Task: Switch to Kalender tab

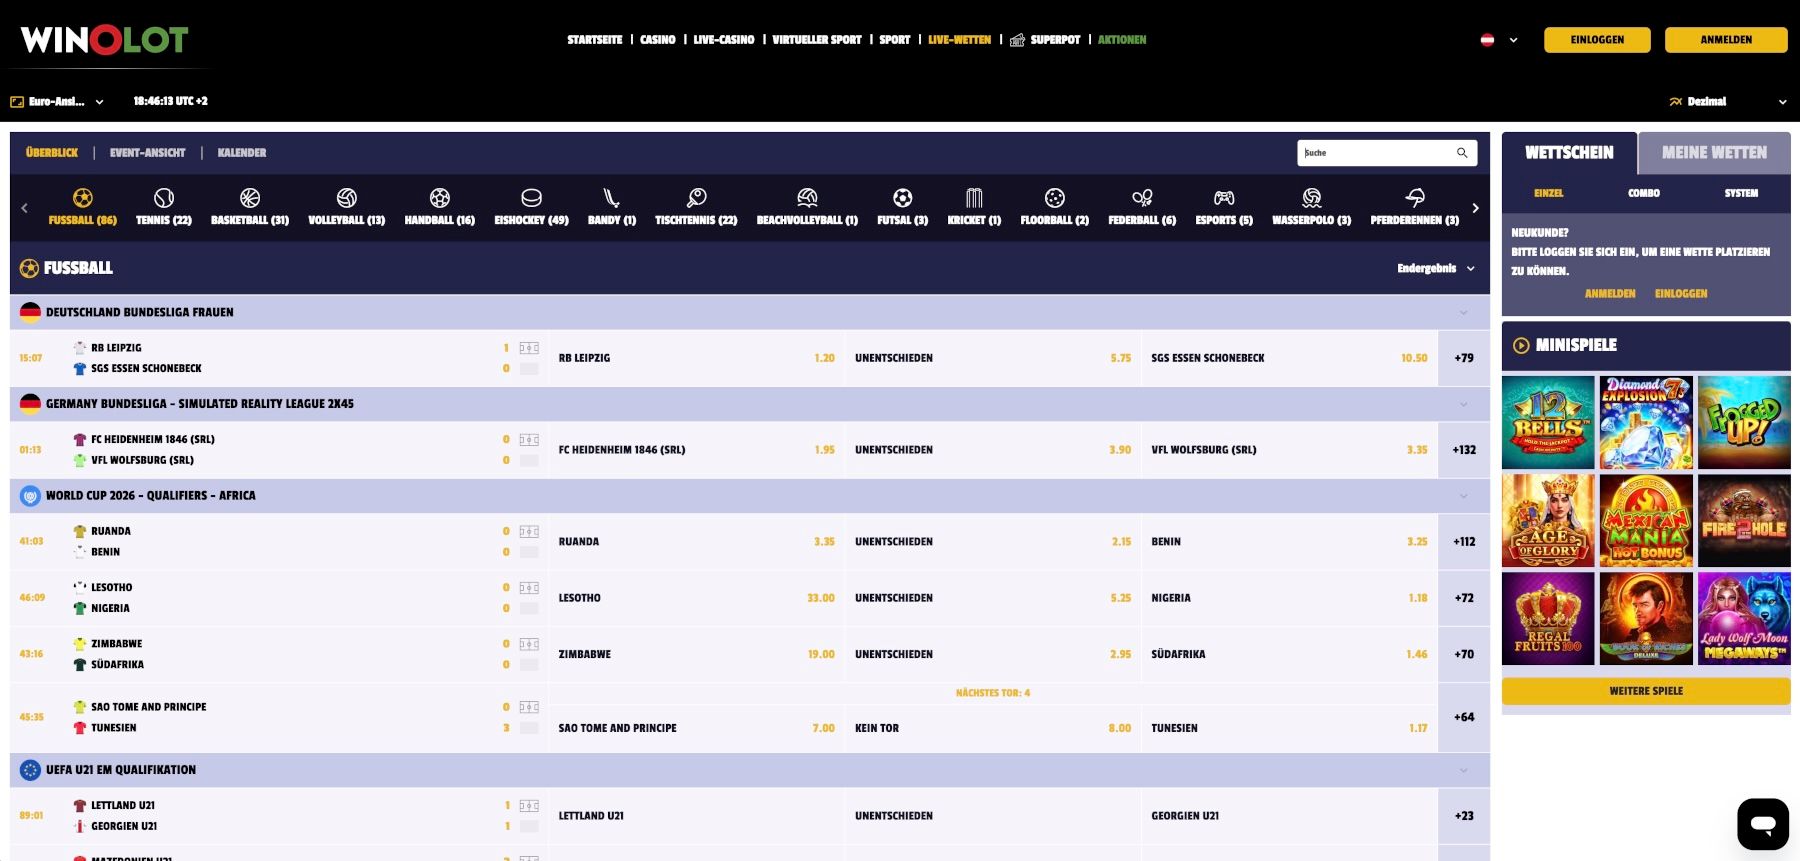Action: click(x=242, y=153)
